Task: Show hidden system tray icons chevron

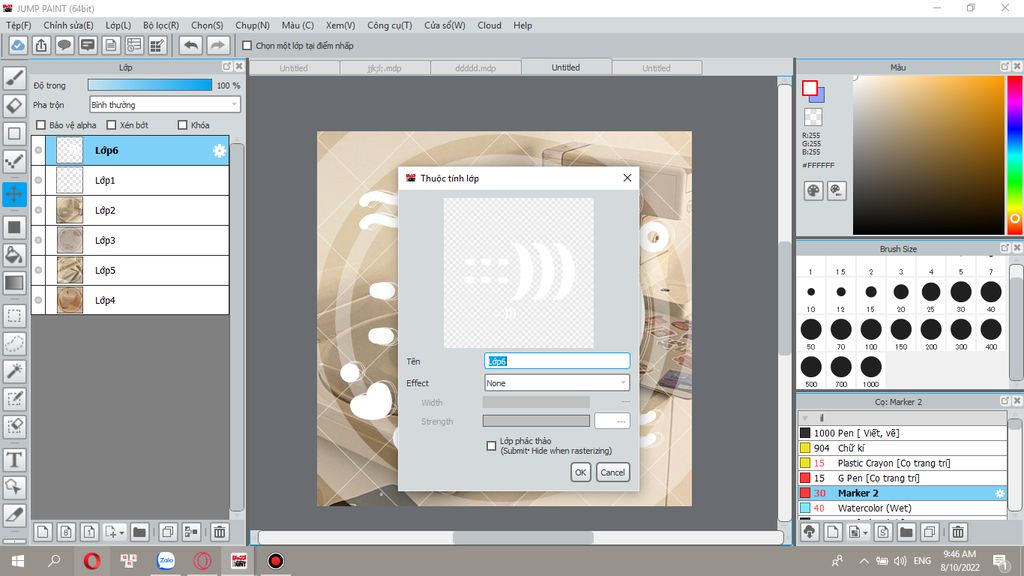Action: [864, 561]
